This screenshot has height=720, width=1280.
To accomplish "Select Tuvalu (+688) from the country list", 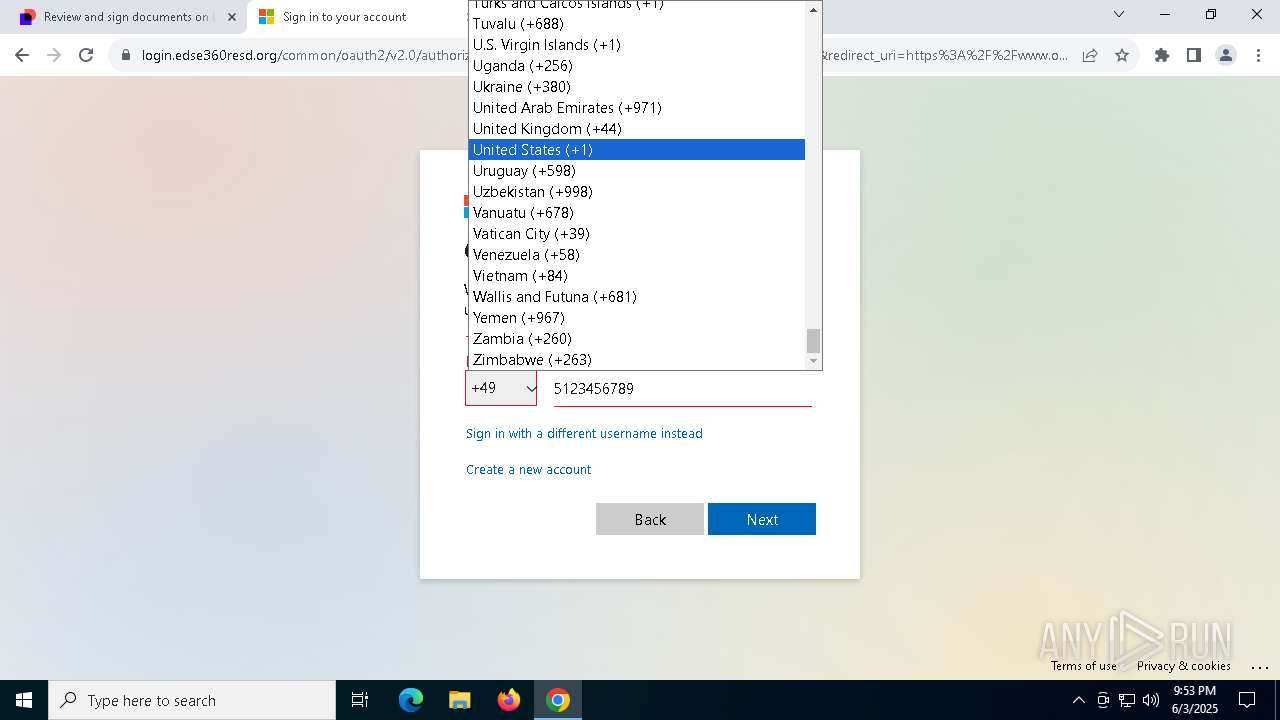I will pyautogui.click(x=637, y=24).
